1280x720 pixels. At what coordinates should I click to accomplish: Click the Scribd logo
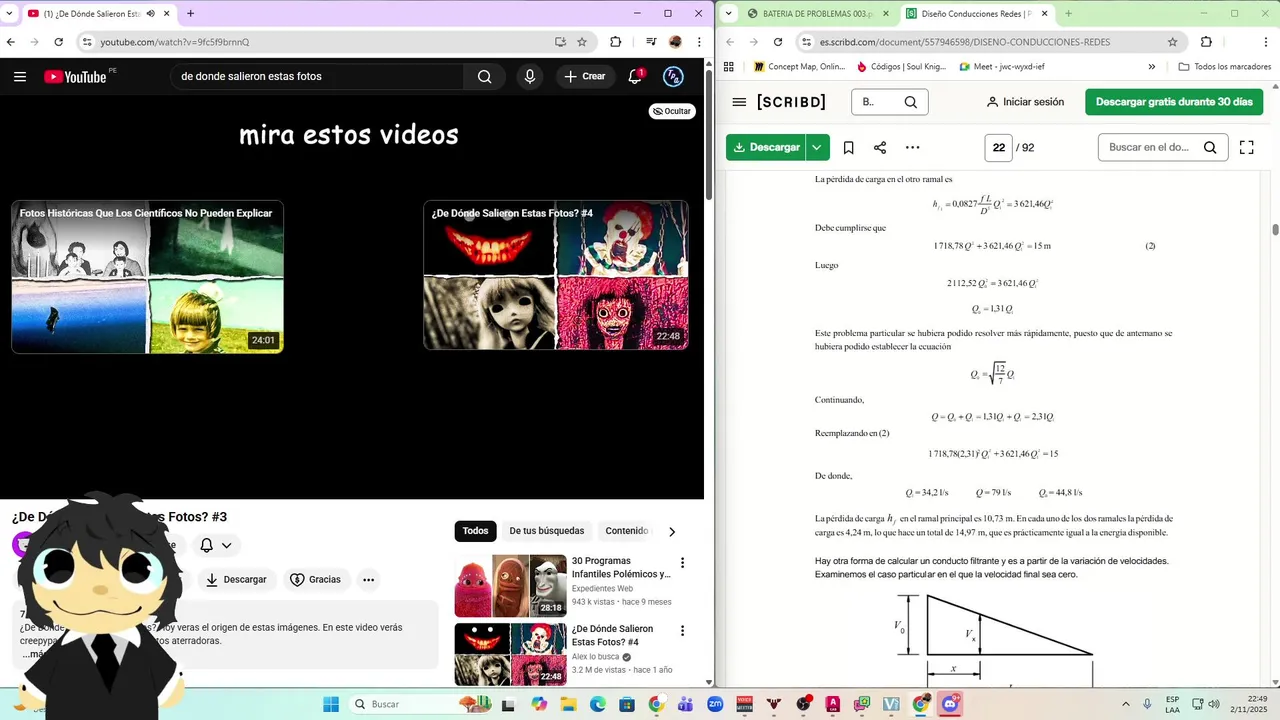[x=791, y=102]
